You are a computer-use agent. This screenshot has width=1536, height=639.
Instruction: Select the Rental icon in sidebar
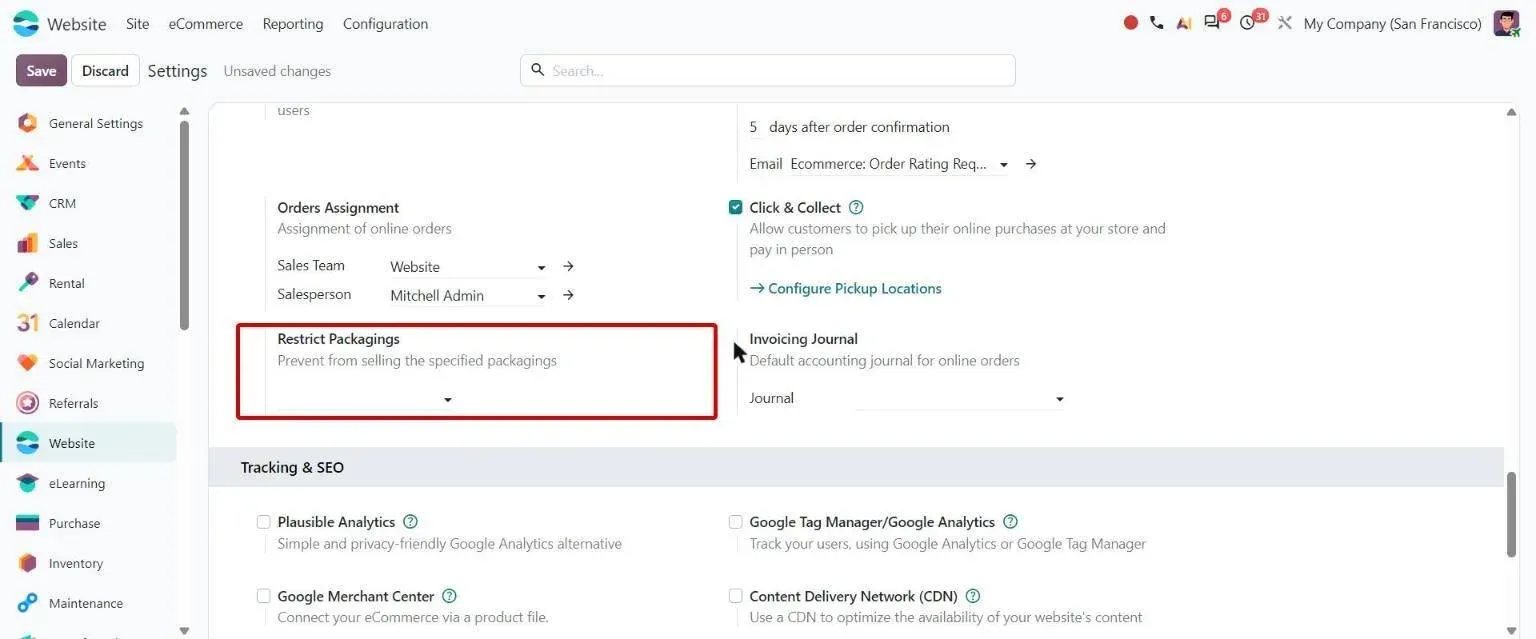[28, 283]
